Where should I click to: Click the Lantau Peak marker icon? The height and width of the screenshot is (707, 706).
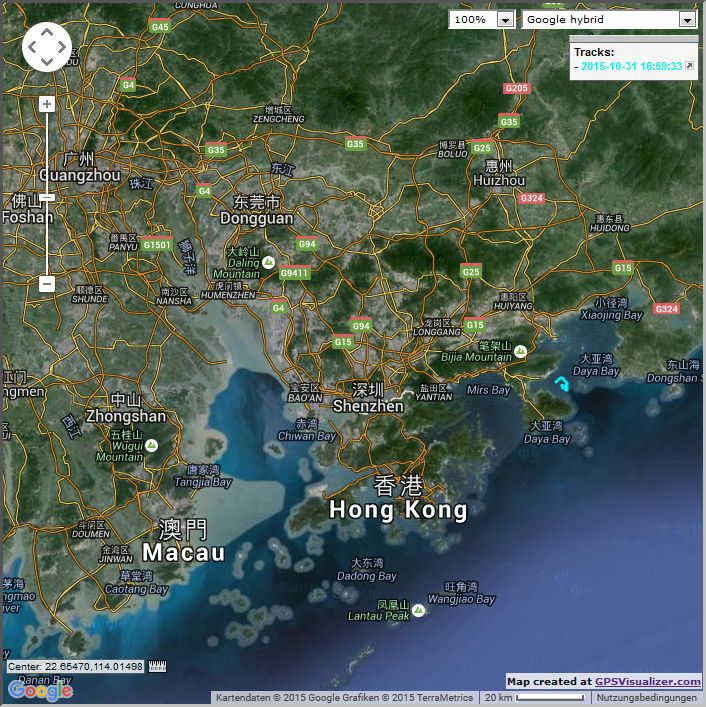coord(419,609)
